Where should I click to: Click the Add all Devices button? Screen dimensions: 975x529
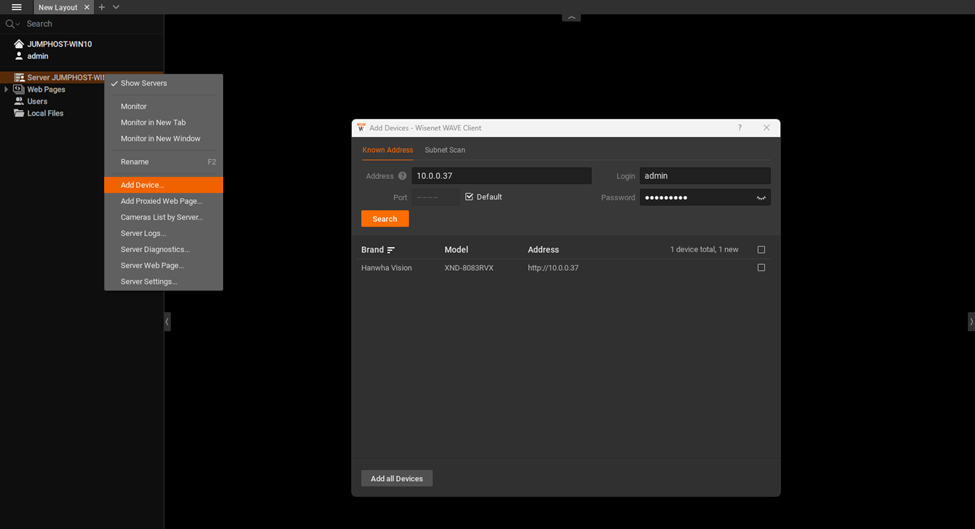[397, 479]
